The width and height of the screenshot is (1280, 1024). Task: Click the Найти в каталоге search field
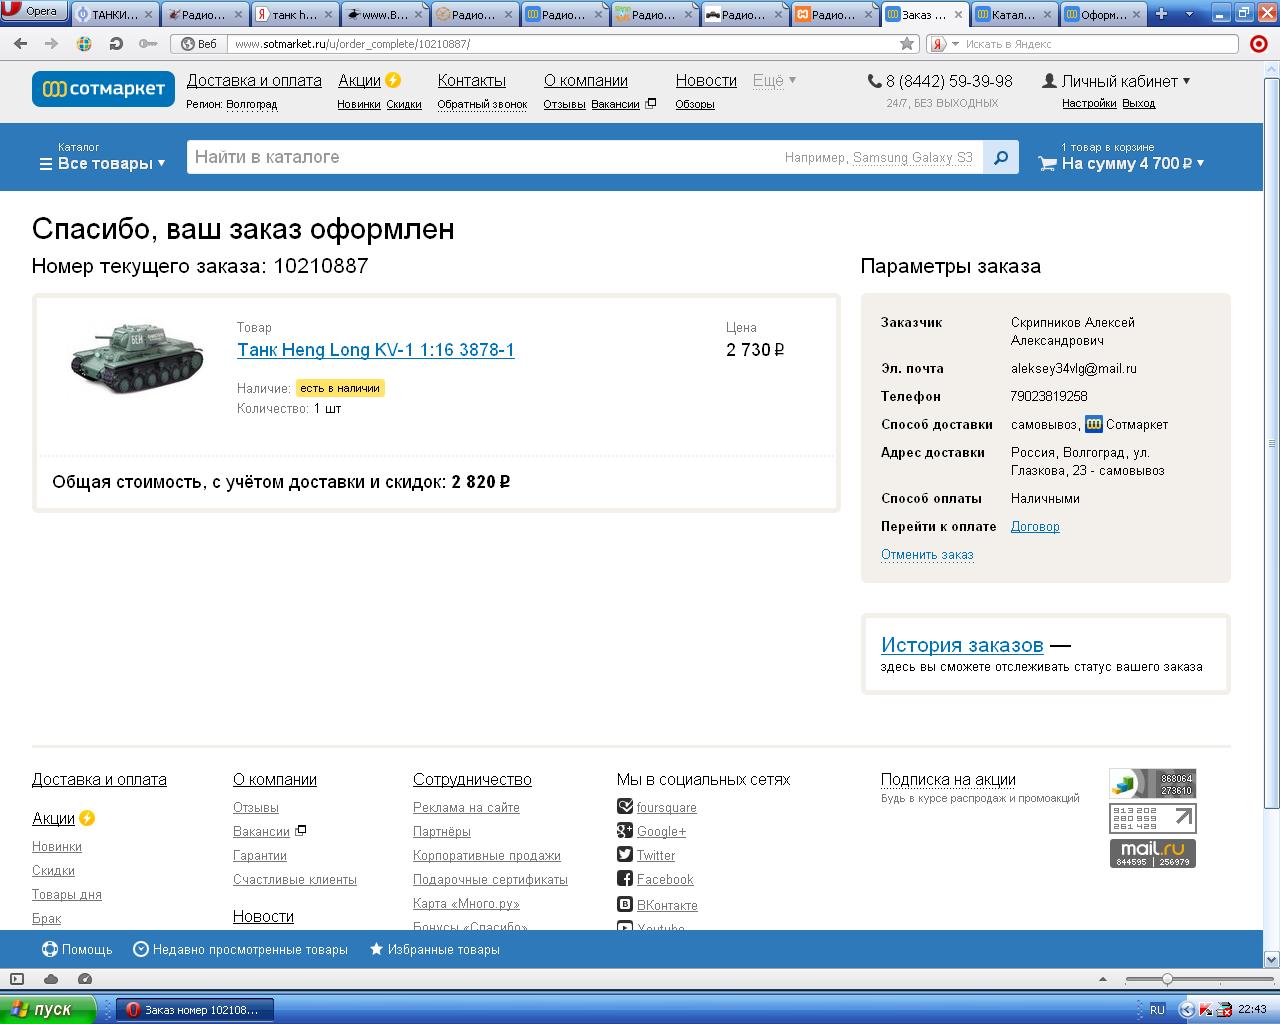click(x=480, y=157)
